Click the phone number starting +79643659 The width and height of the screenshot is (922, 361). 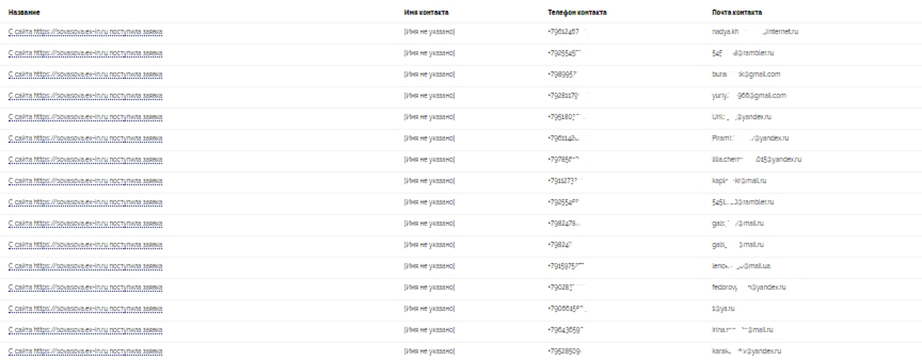click(x=566, y=330)
